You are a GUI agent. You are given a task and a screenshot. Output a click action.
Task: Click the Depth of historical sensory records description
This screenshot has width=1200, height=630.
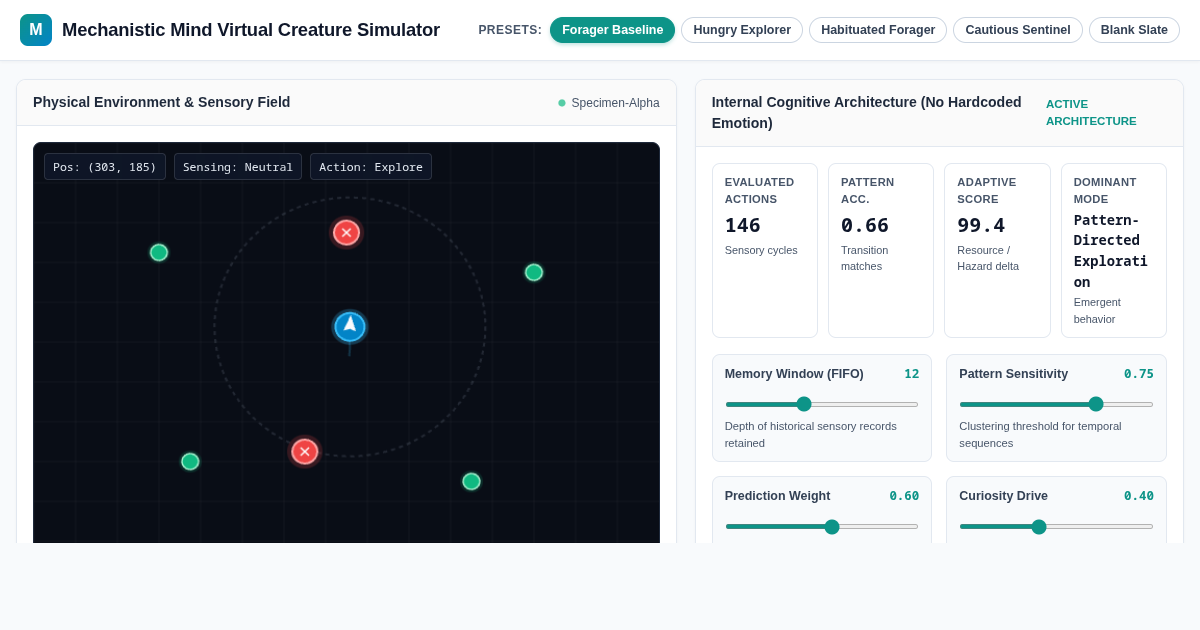pos(811,434)
